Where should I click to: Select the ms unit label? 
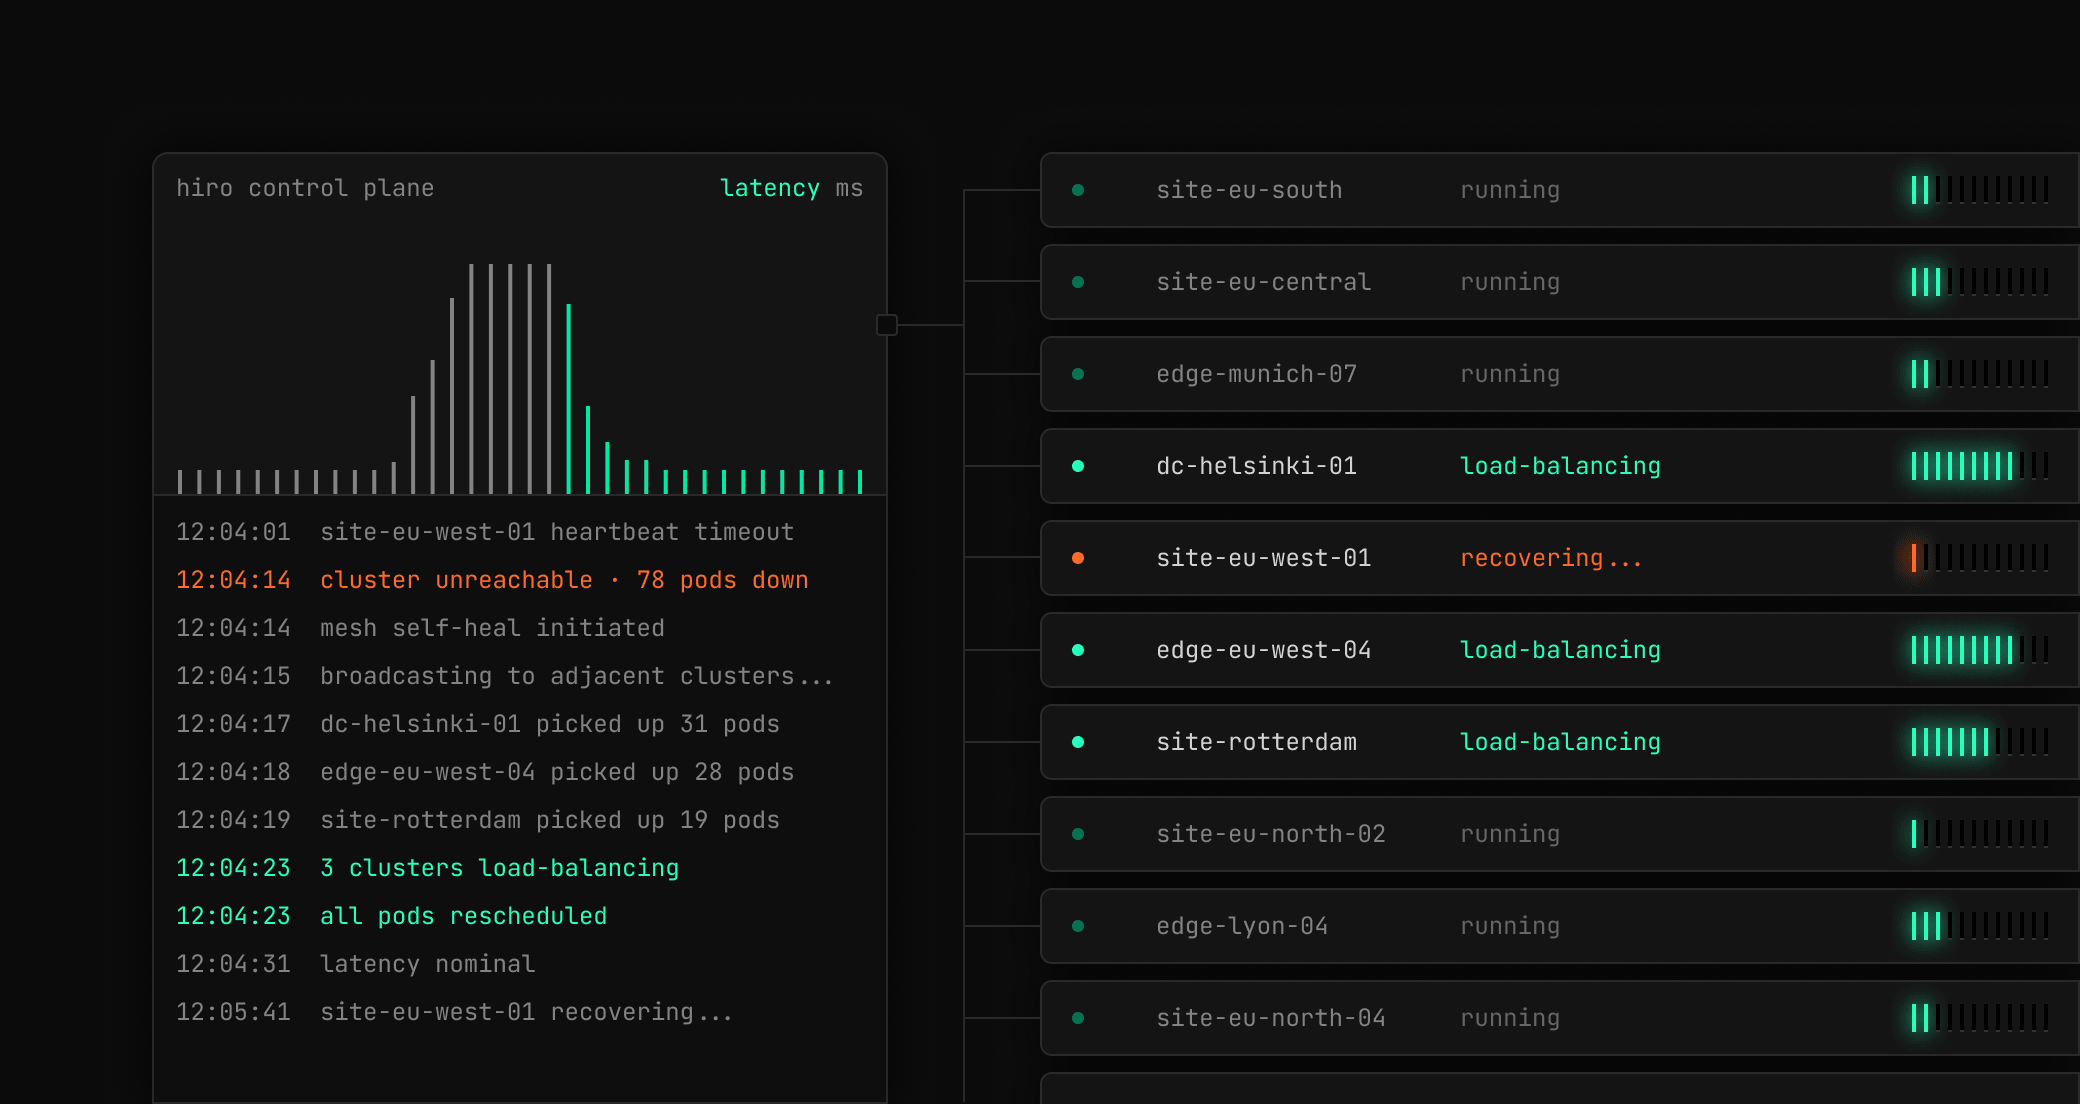click(849, 188)
